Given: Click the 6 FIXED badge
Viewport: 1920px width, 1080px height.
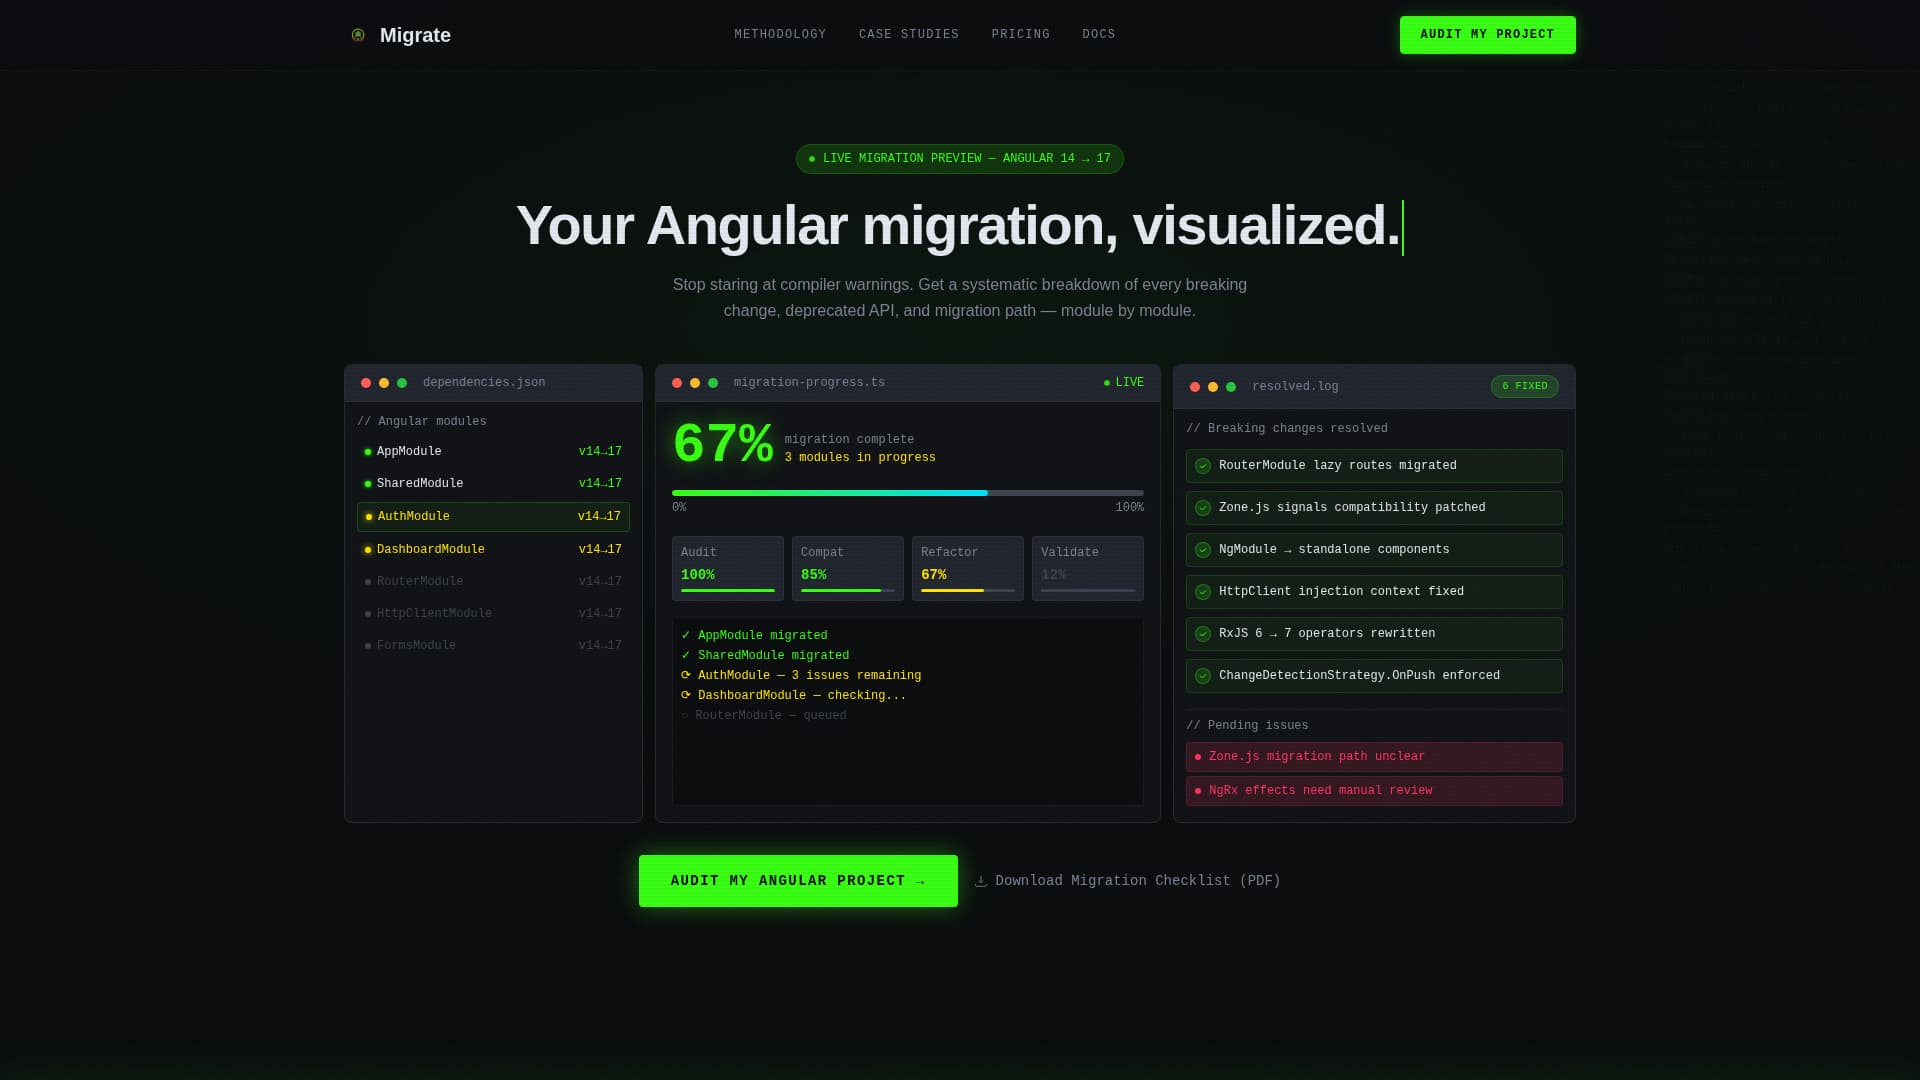Looking at the screenshot, I should coord(1524,387).
